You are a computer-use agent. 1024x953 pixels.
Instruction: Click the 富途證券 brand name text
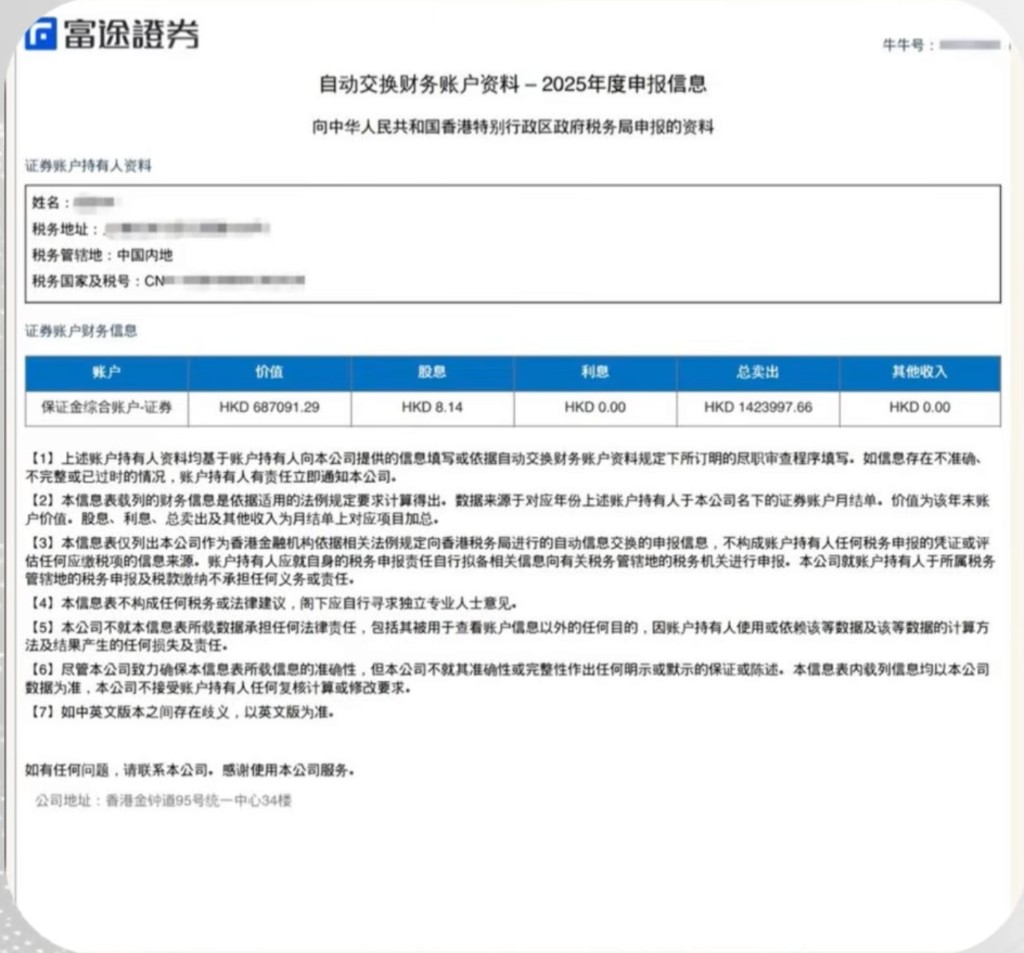[x=131, y=34]
